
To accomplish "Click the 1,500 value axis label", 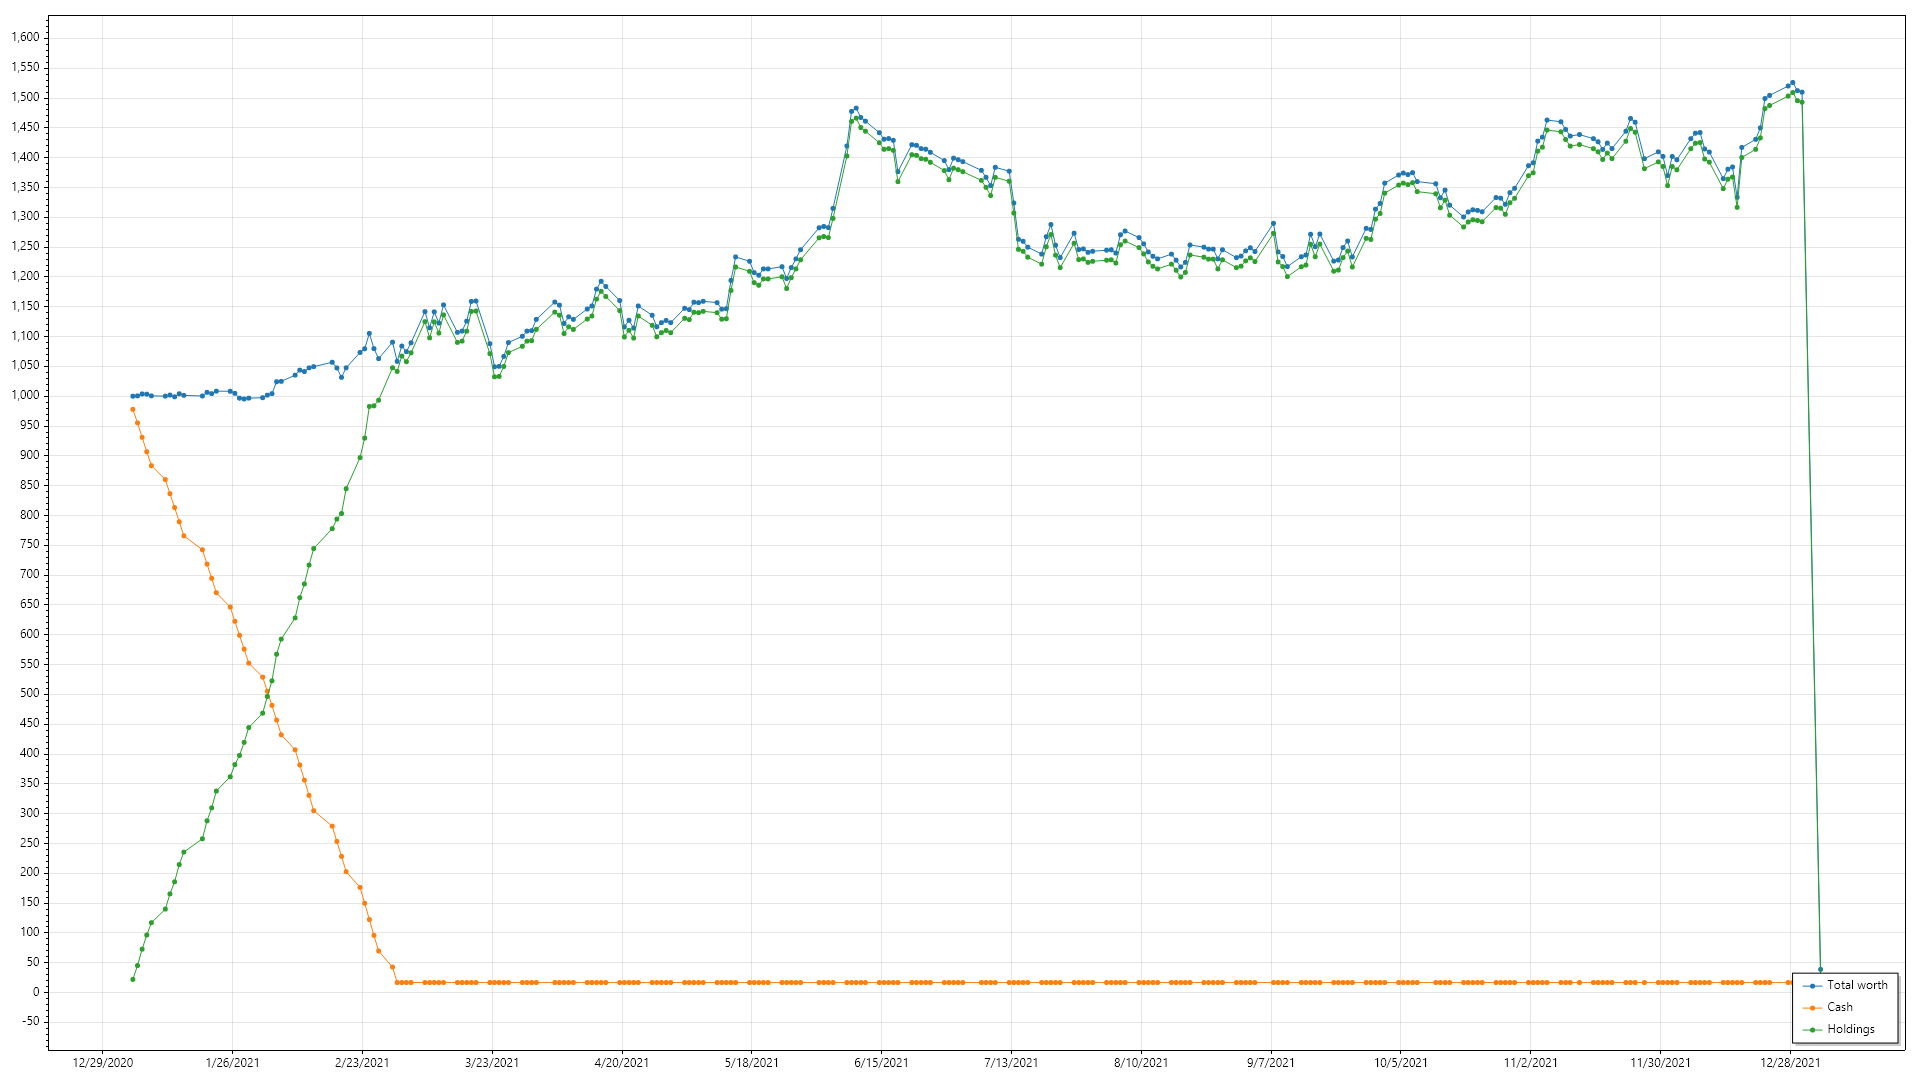I will click(x=25, y=98).
